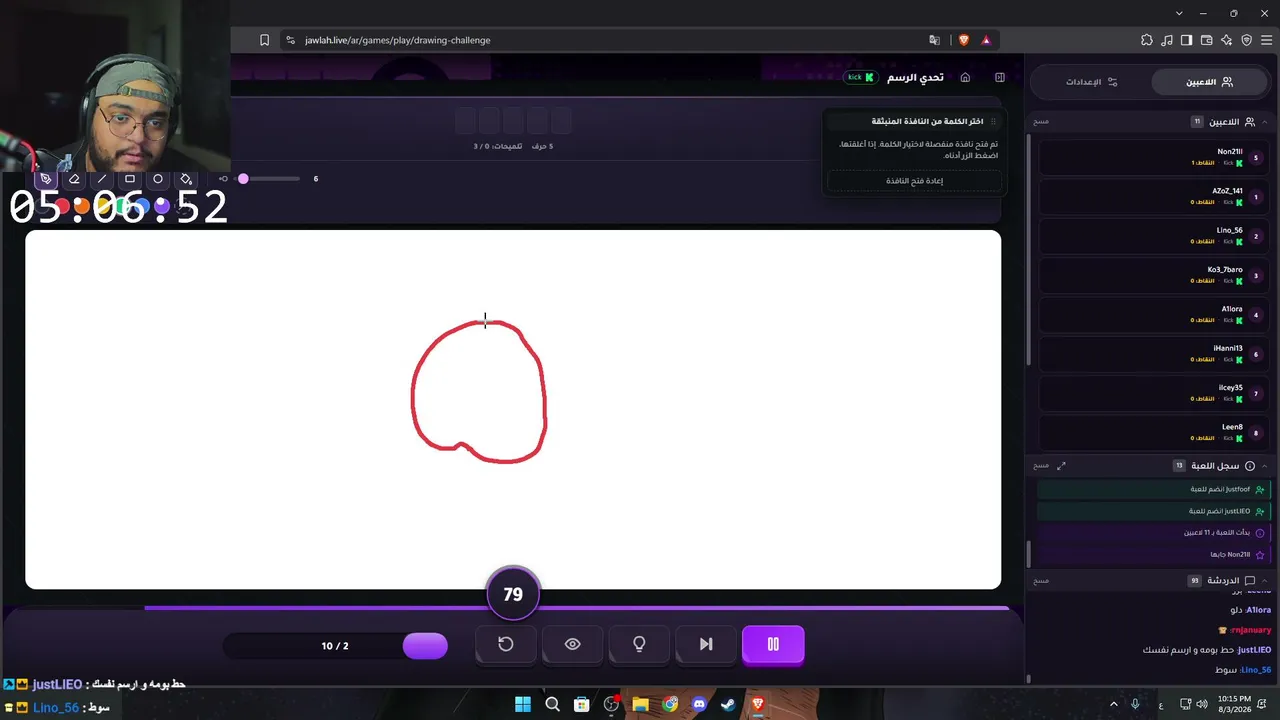Open the Windows Start menu

tap(522, 704)
